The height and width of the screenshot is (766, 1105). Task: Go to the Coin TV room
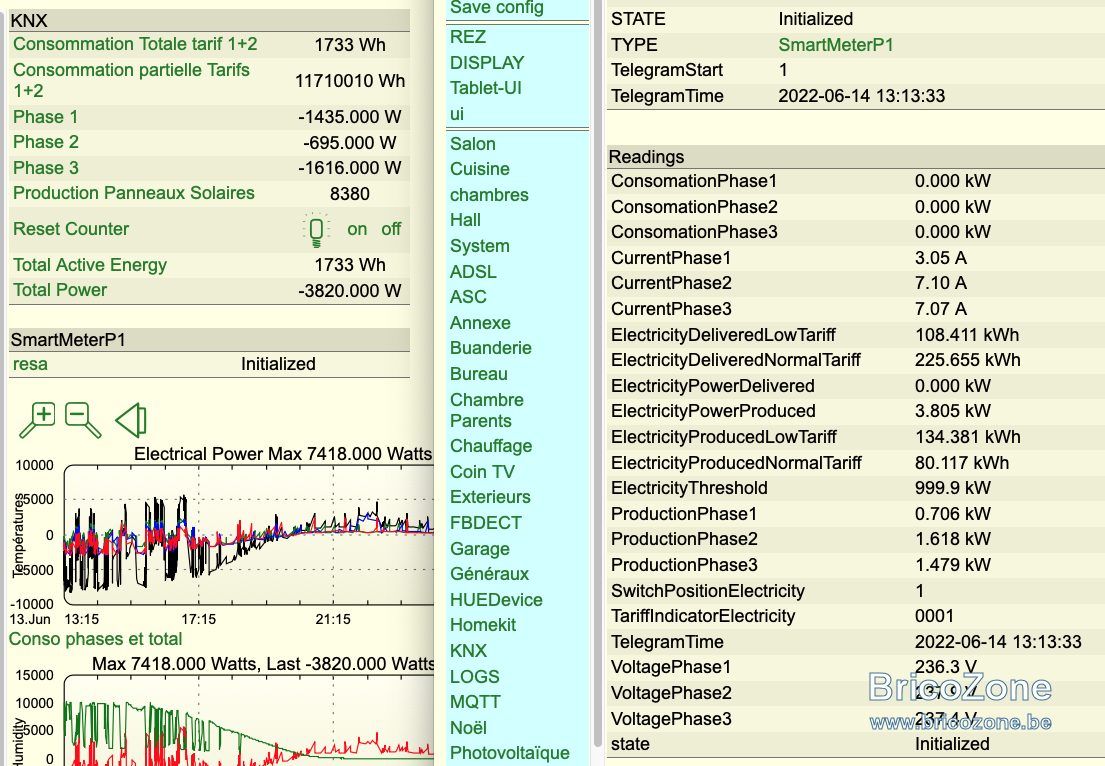(x=483, y=471)
